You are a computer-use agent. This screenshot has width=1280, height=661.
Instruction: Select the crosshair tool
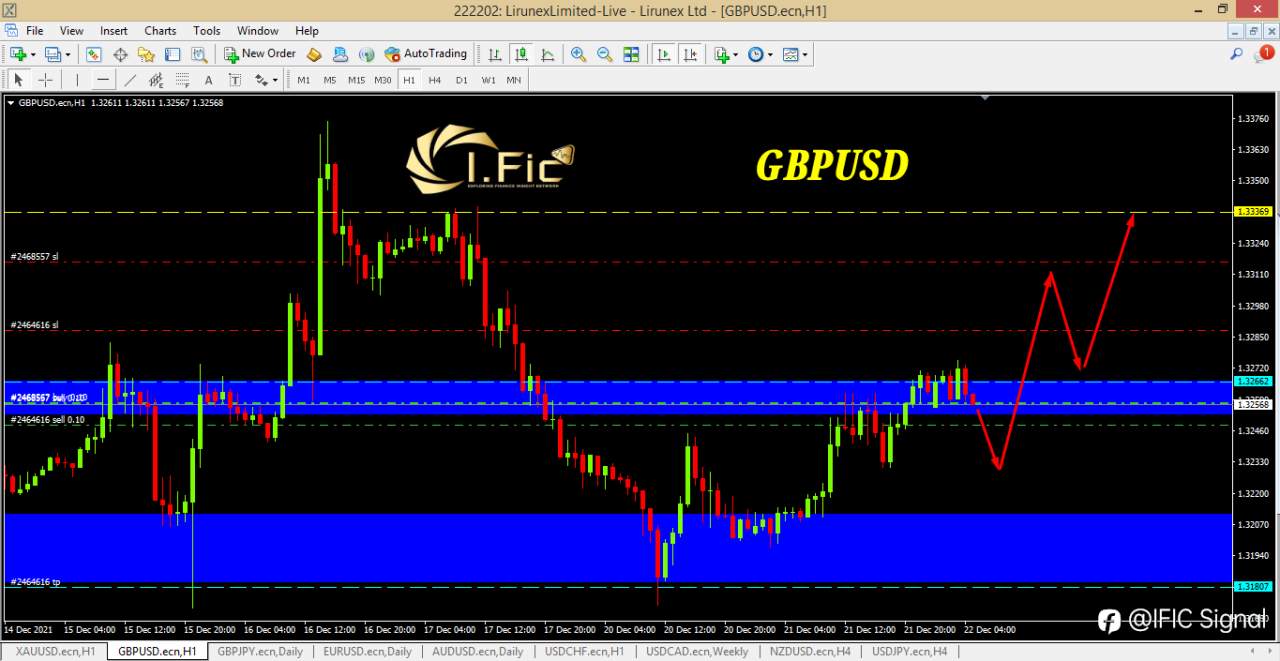point(44,80)
